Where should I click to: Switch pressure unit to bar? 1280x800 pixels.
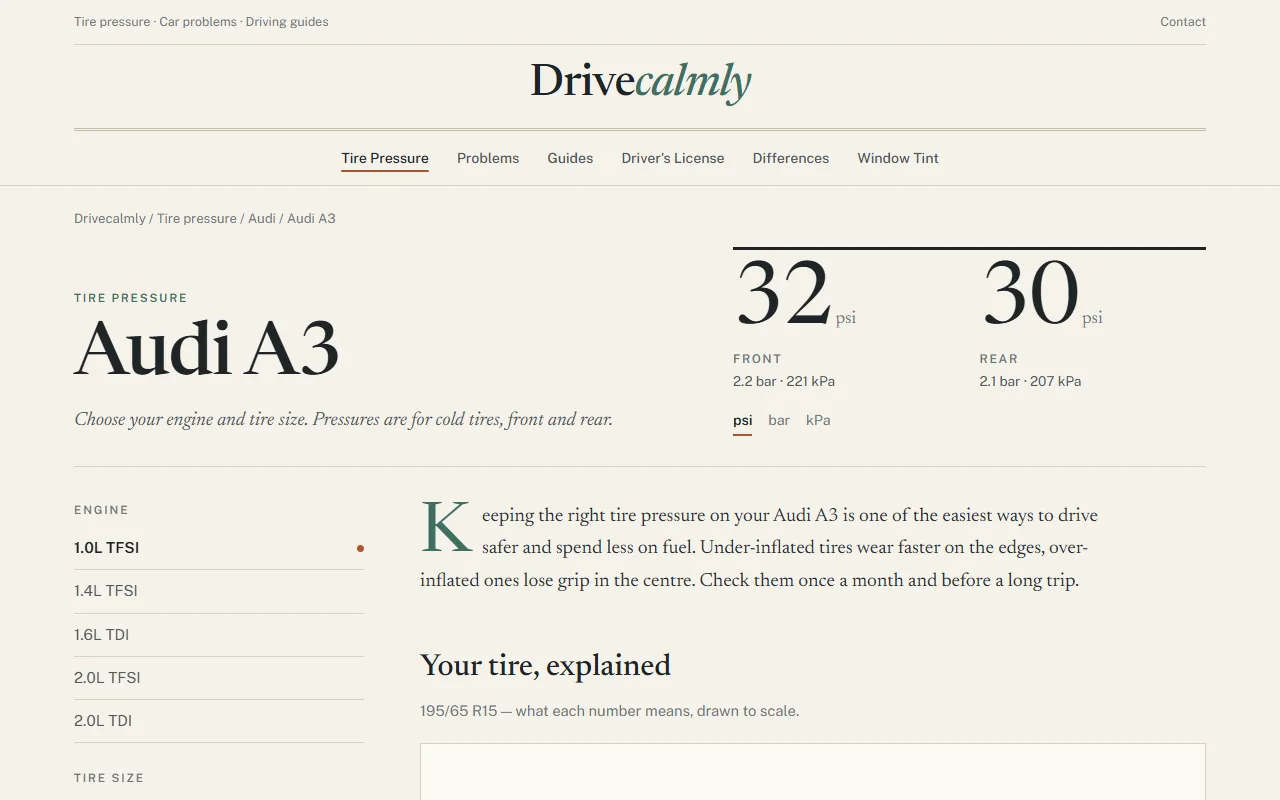click(x=779, y=421)
